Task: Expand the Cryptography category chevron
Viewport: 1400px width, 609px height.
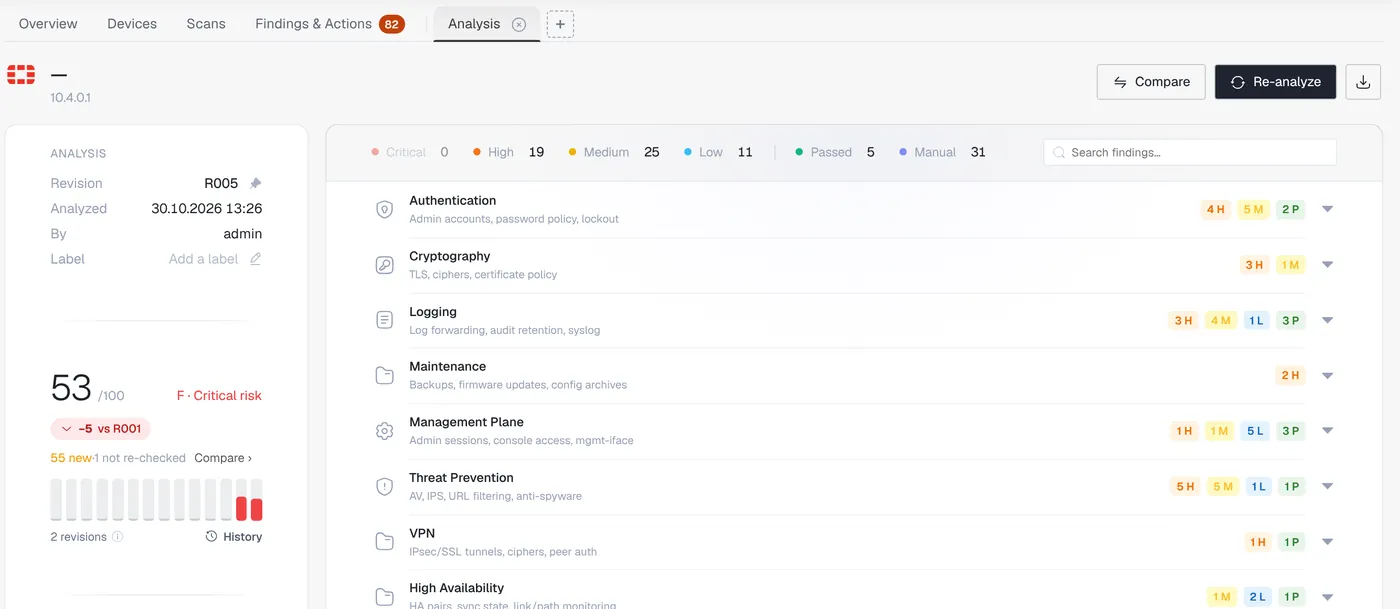Action: pos(1328,265)
